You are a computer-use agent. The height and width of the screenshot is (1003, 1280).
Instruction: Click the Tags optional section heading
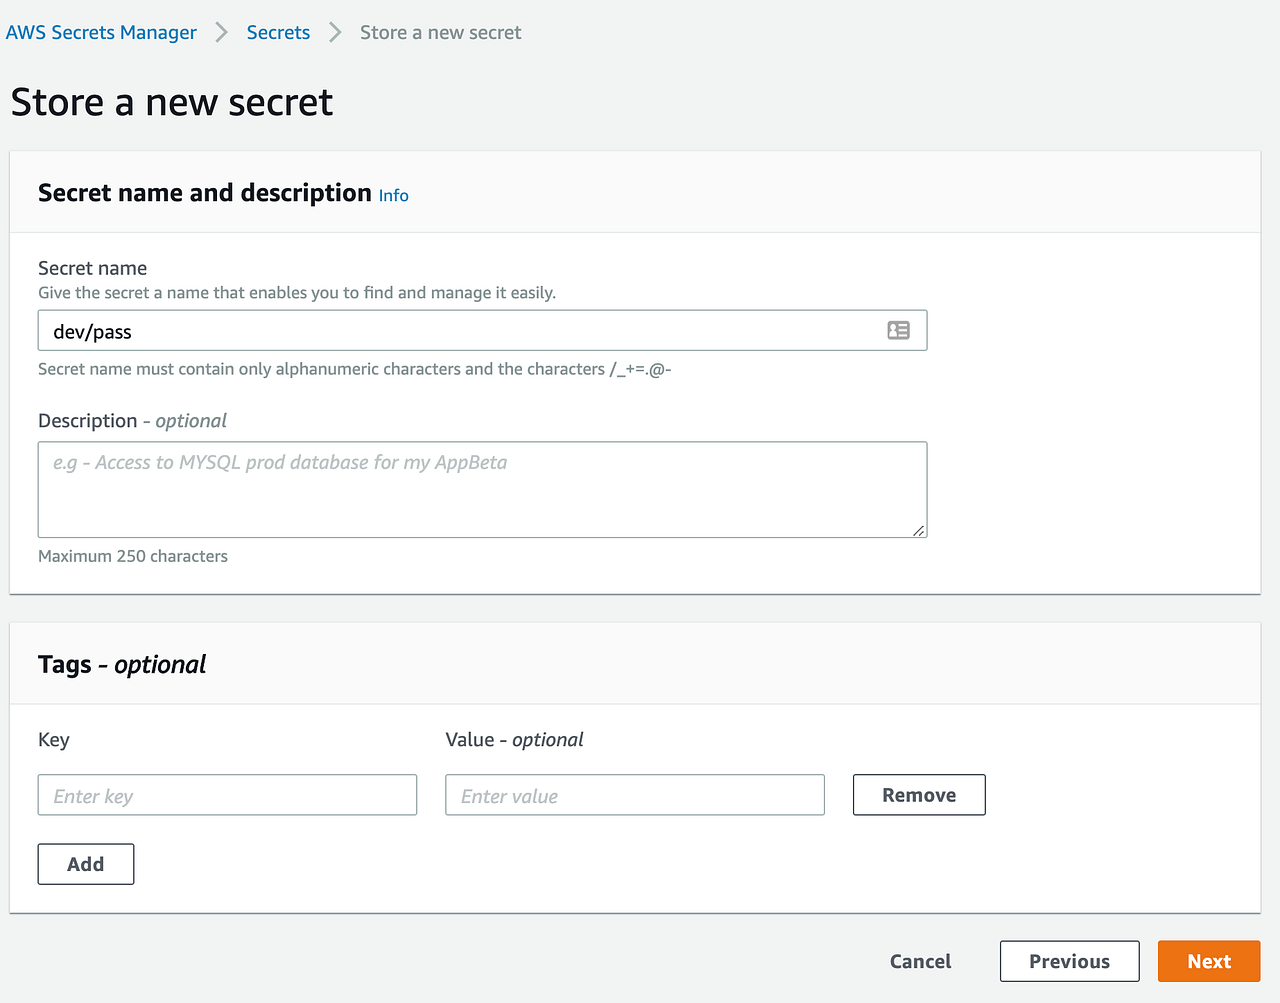point(121,663)
